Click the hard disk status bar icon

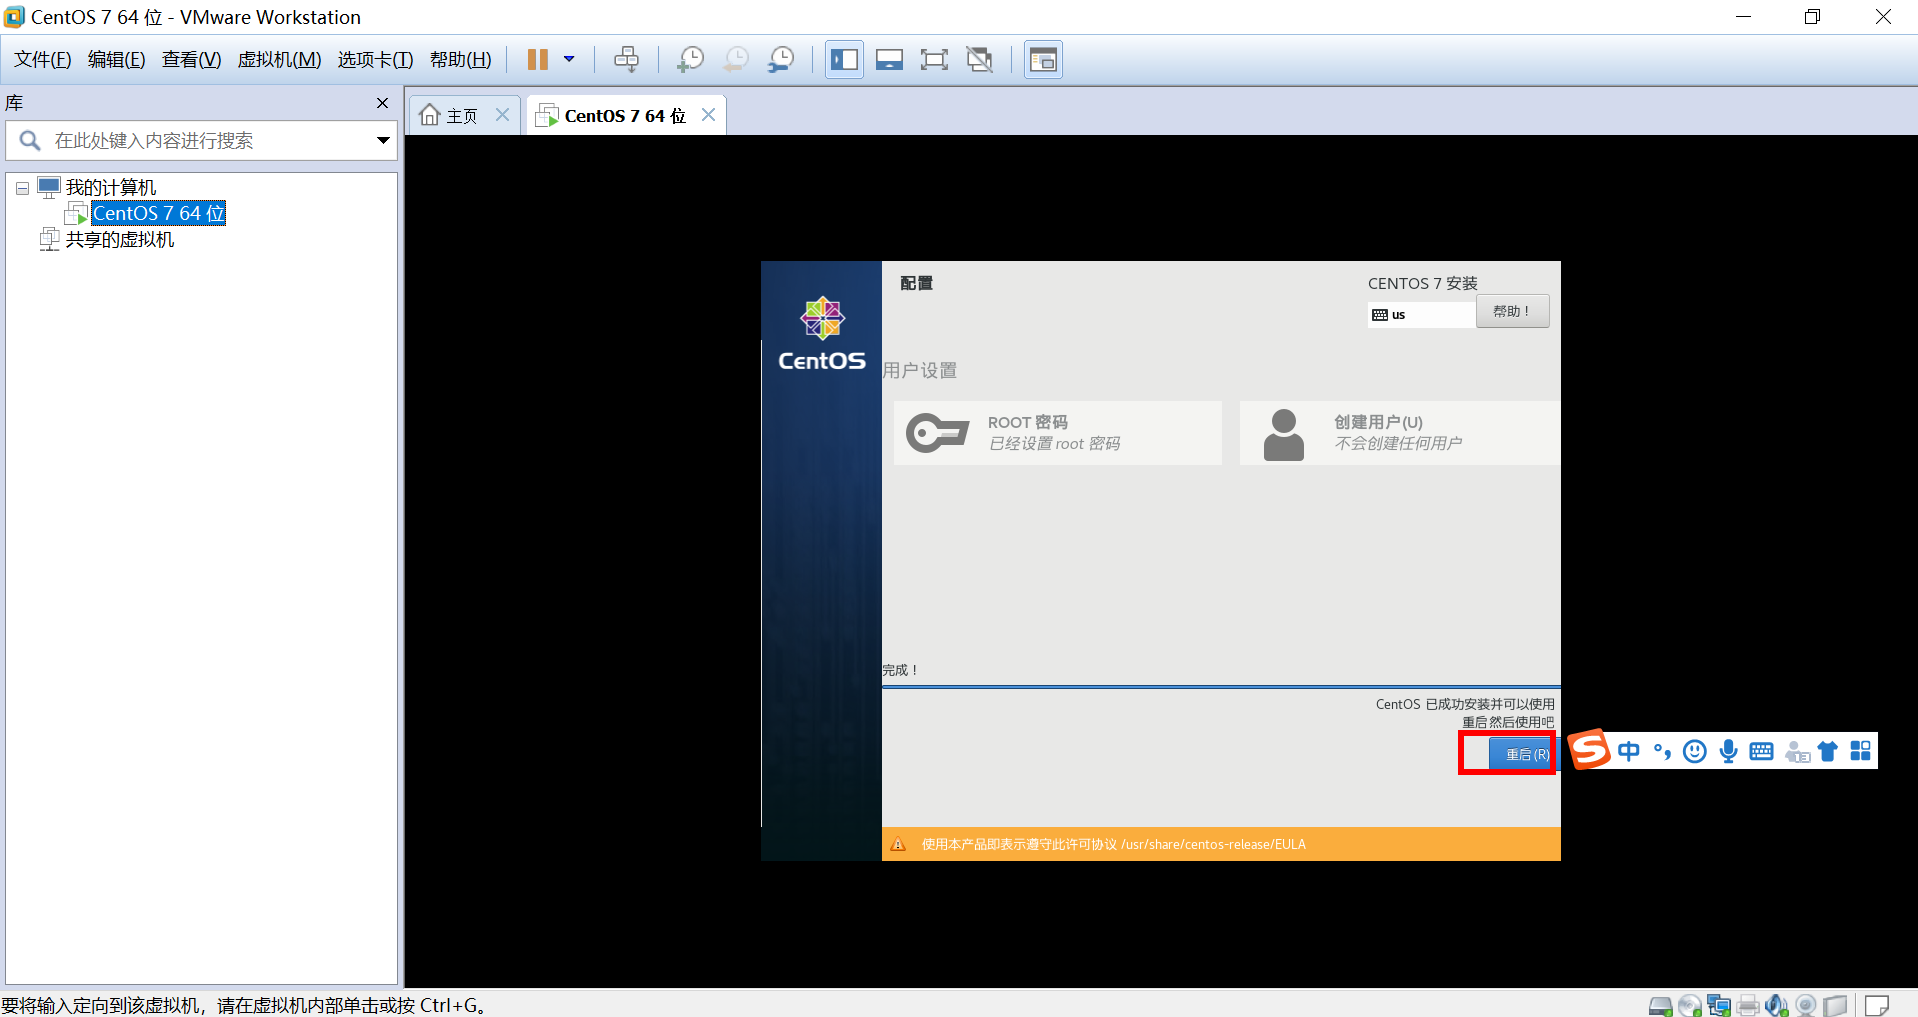tap(1660, 1006)
